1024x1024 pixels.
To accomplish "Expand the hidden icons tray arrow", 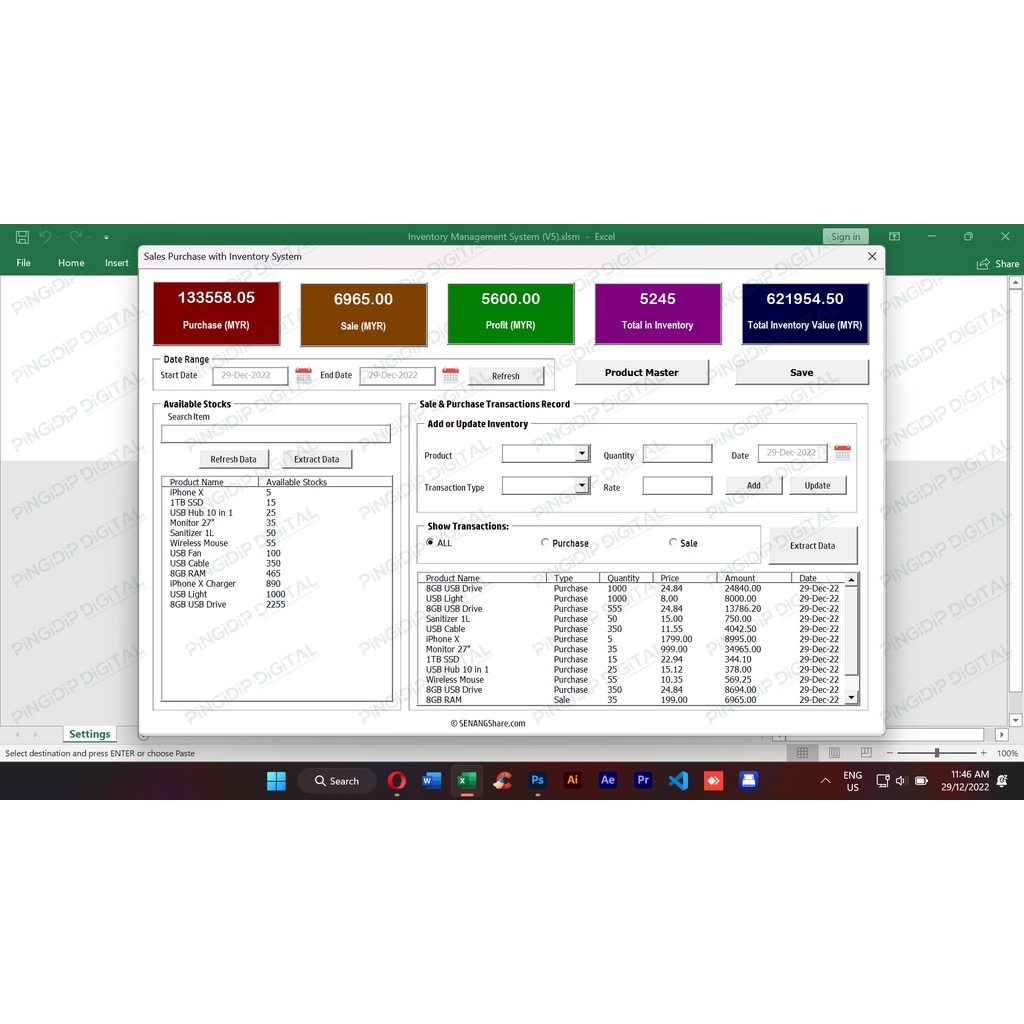I will tap(825, 781).
